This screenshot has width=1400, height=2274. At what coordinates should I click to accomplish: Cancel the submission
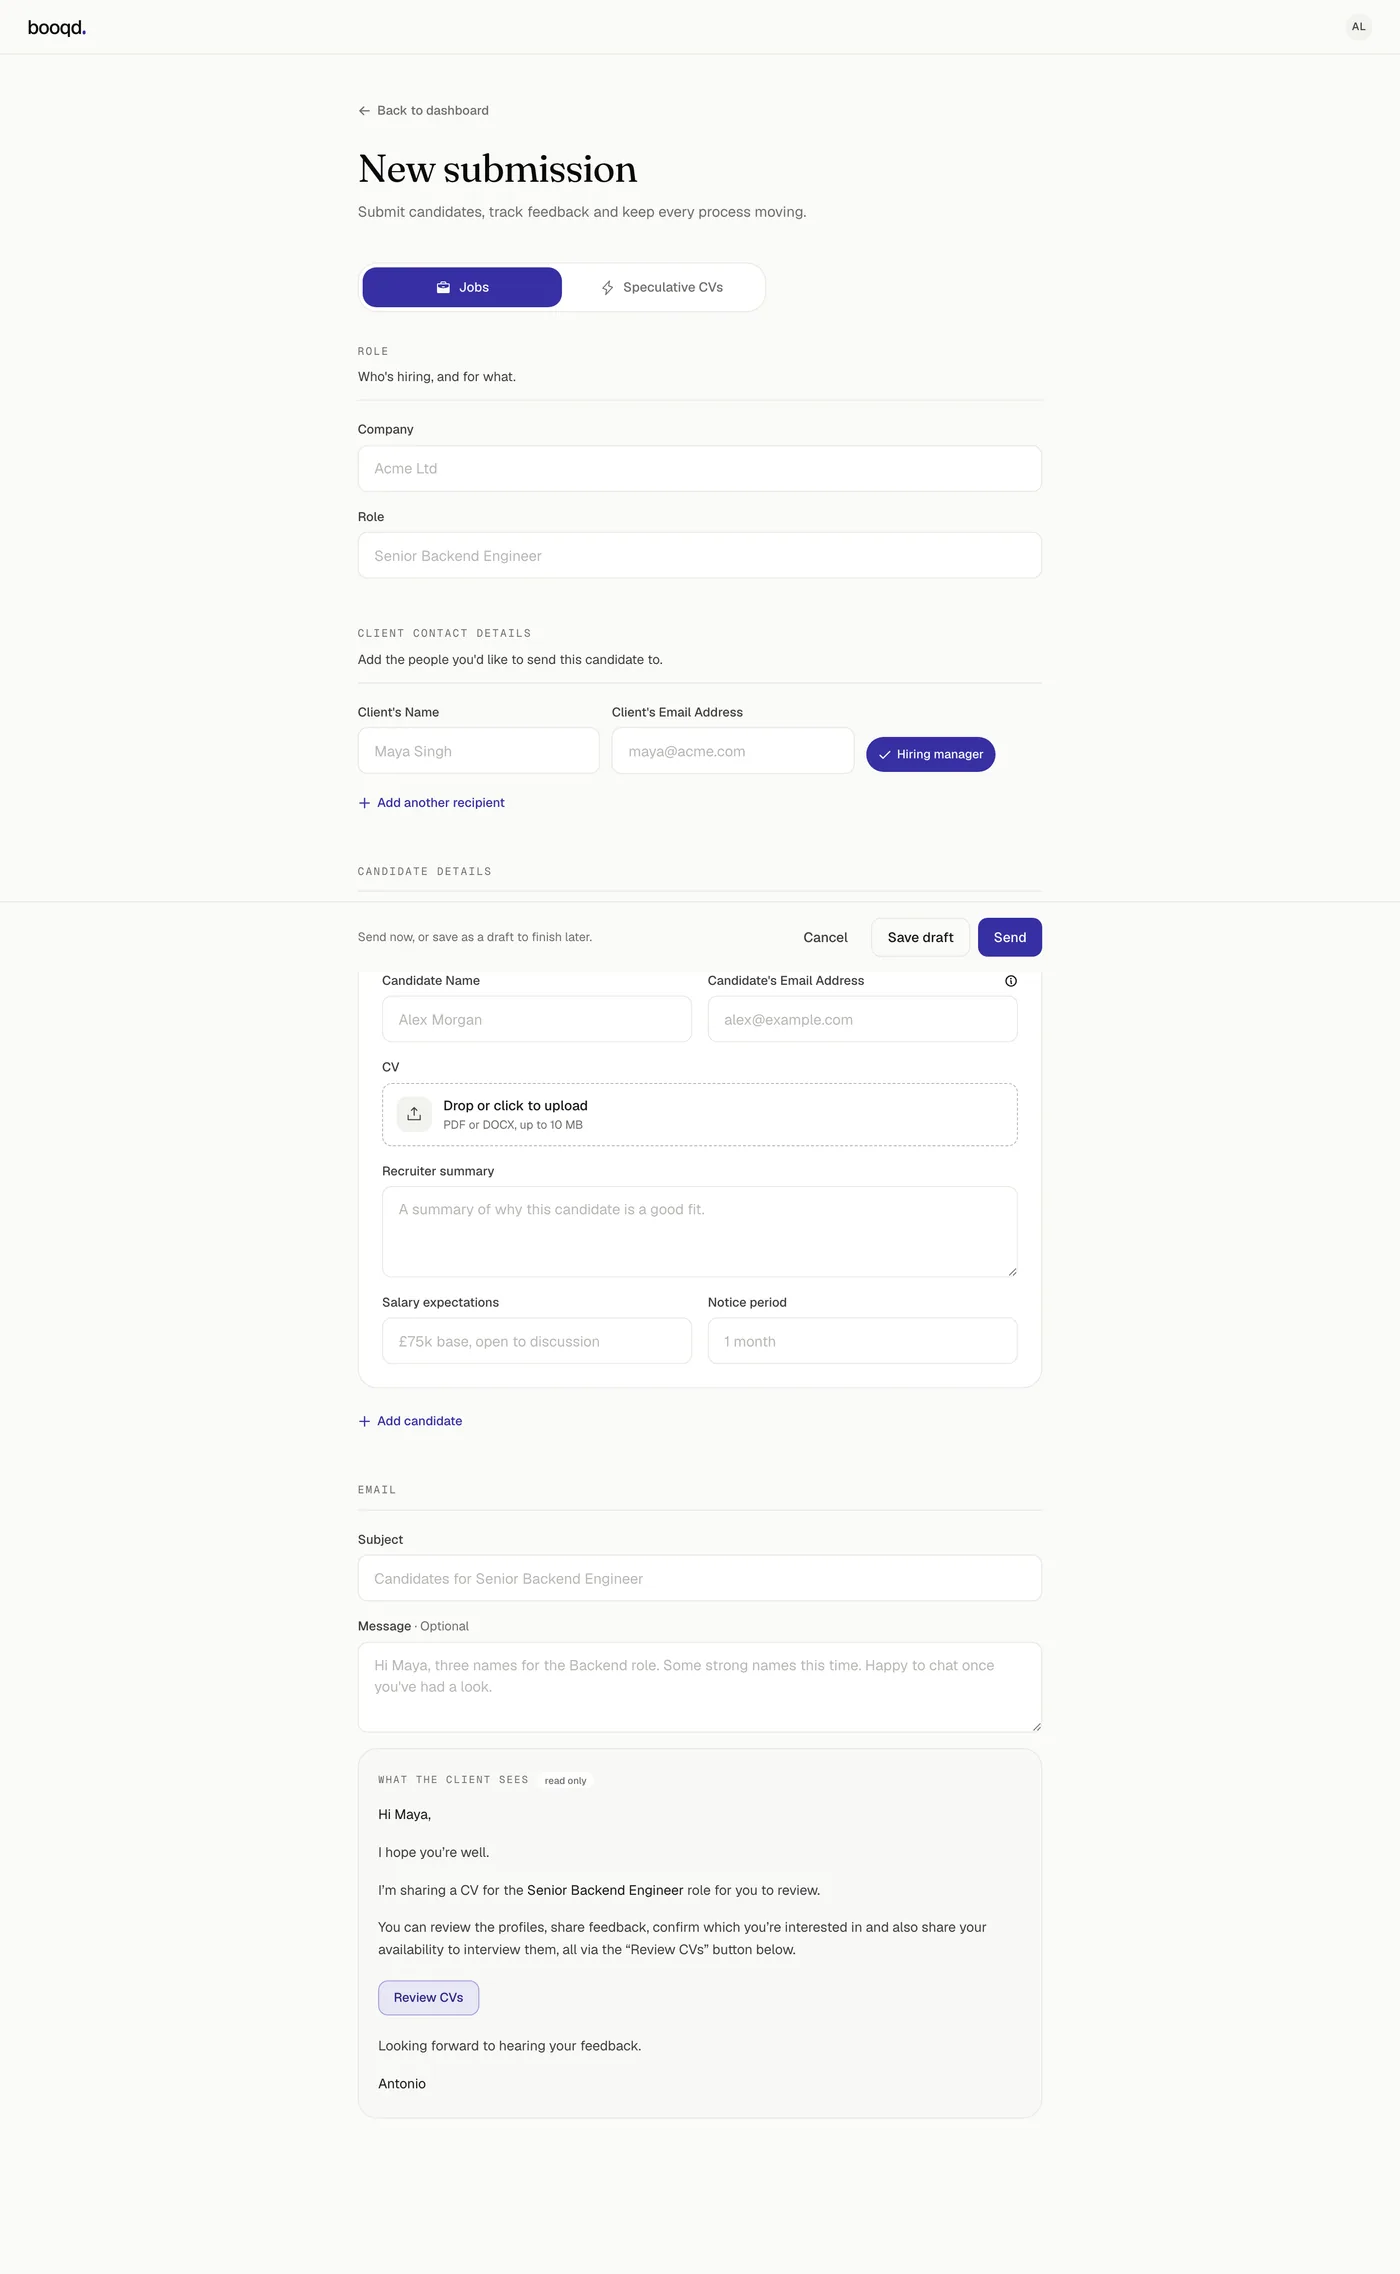point(825,937)
